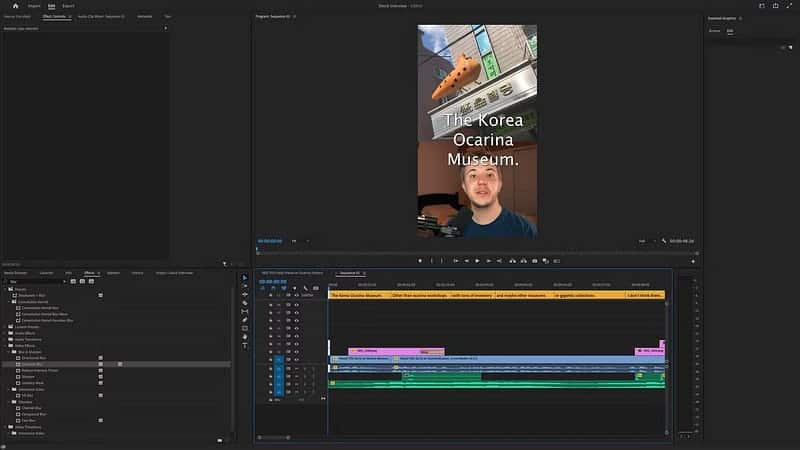The image size is (800, 450).
Task: Select the Pen tool
Action: click(245, 319)
